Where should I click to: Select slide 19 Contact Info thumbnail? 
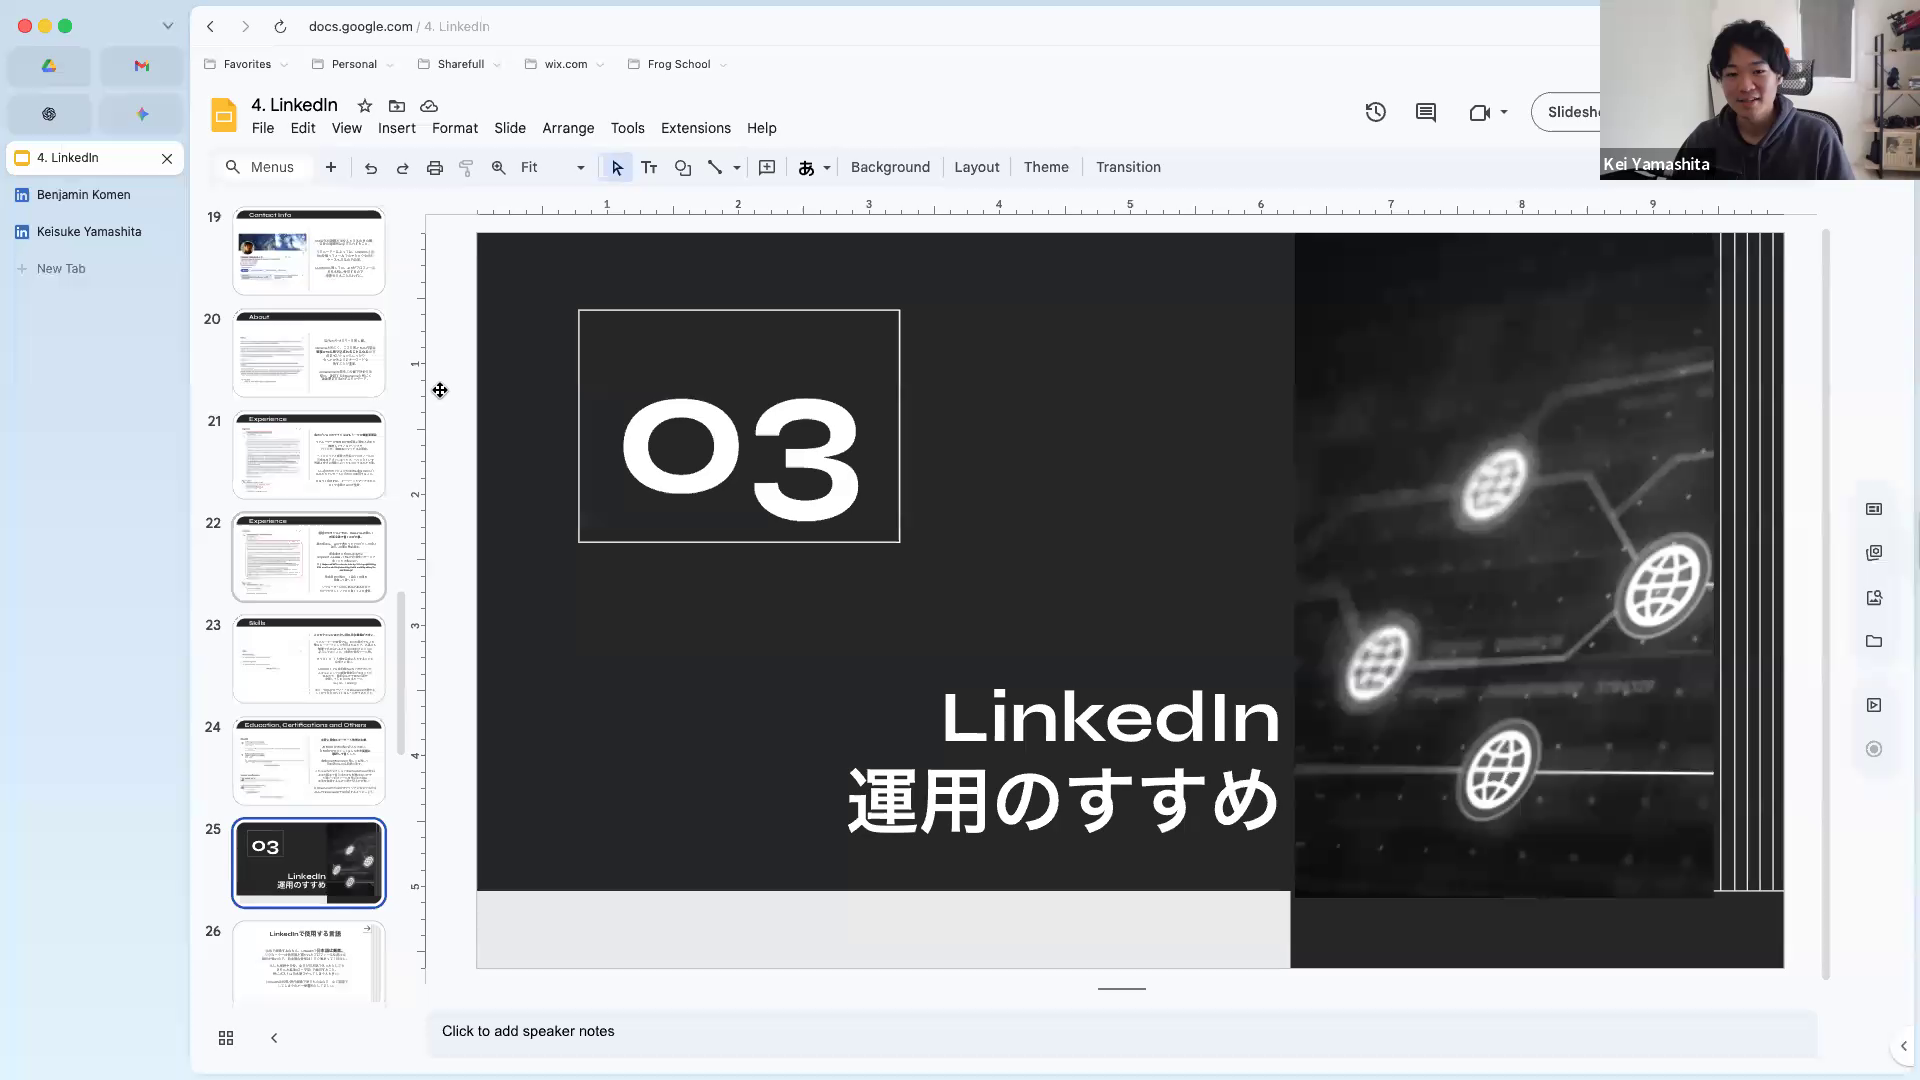309,251
